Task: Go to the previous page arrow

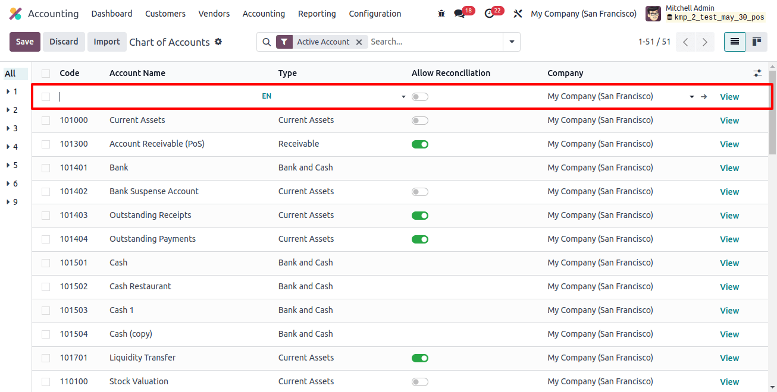Action: [x=685, y=42]
